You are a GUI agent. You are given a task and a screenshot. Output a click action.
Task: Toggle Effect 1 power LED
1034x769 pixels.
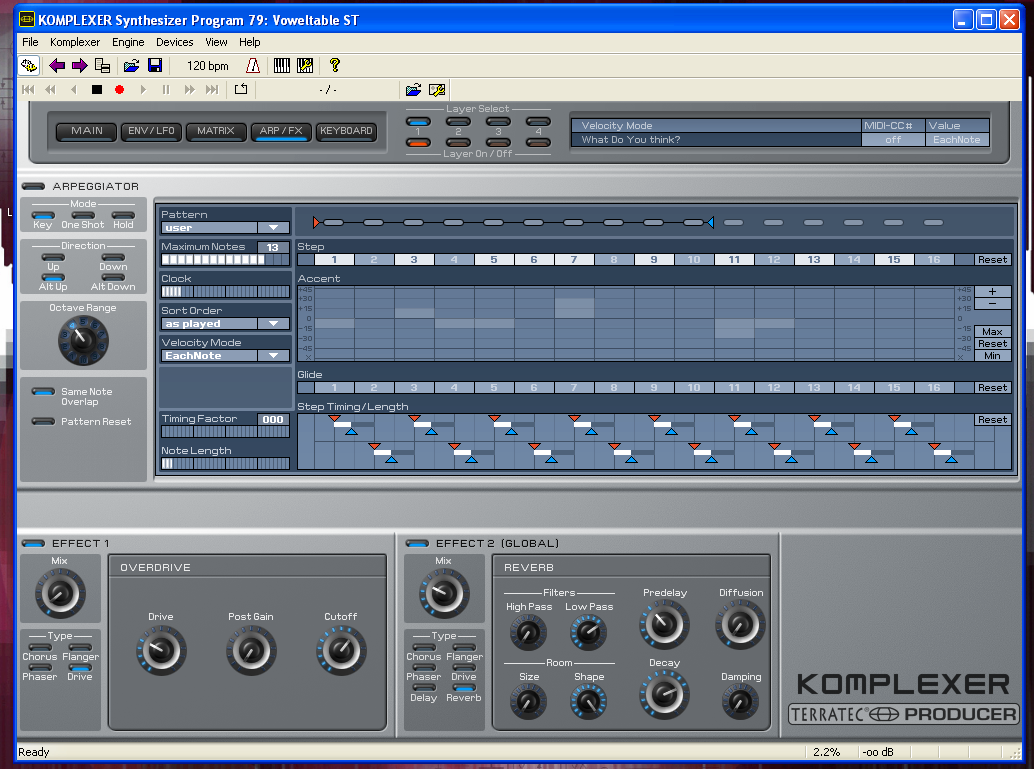pos(34,543)
